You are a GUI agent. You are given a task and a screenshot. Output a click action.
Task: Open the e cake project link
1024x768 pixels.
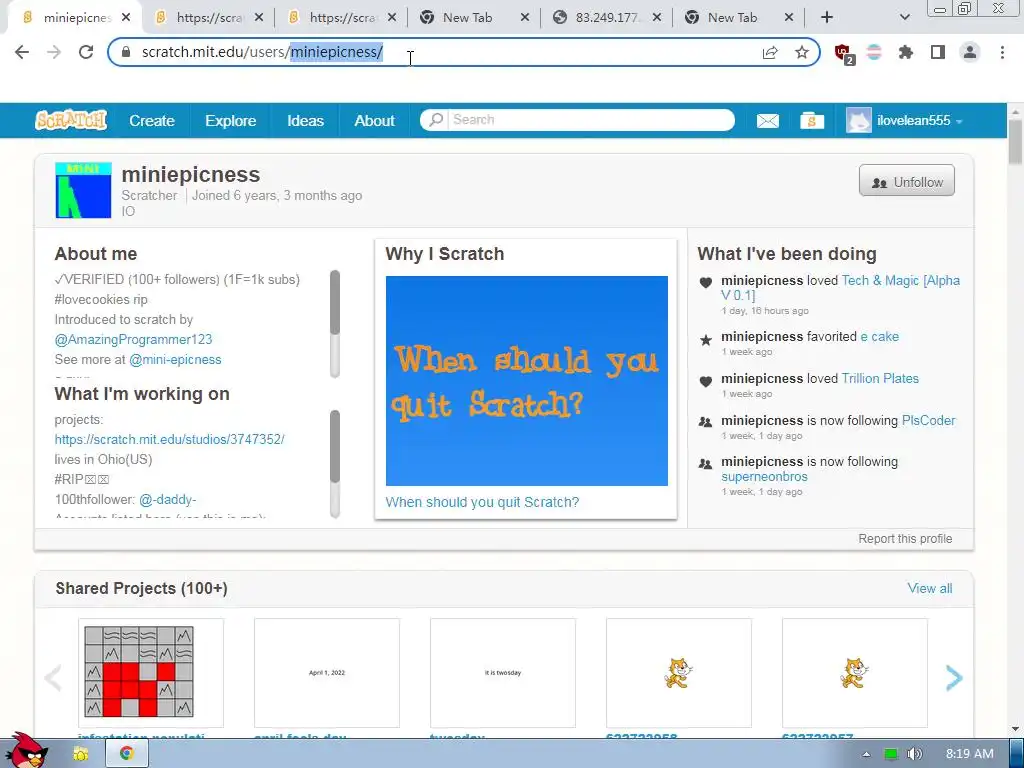click(879, 337)
